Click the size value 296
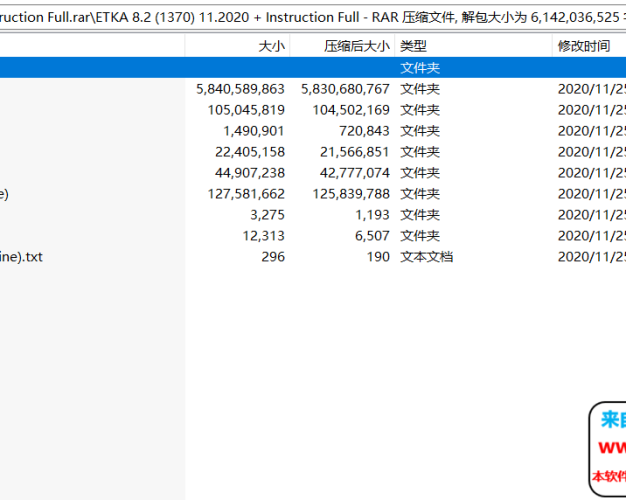626x500 pixels. pos(273,257)
